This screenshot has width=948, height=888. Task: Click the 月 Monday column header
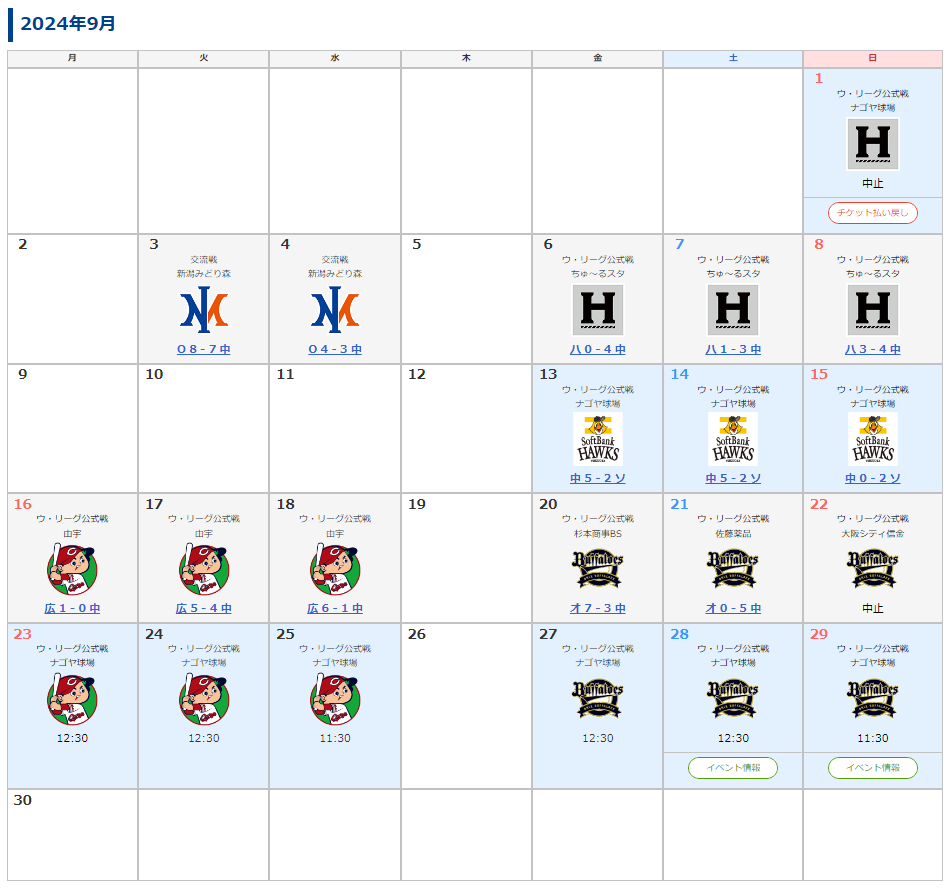click(72, 58)
